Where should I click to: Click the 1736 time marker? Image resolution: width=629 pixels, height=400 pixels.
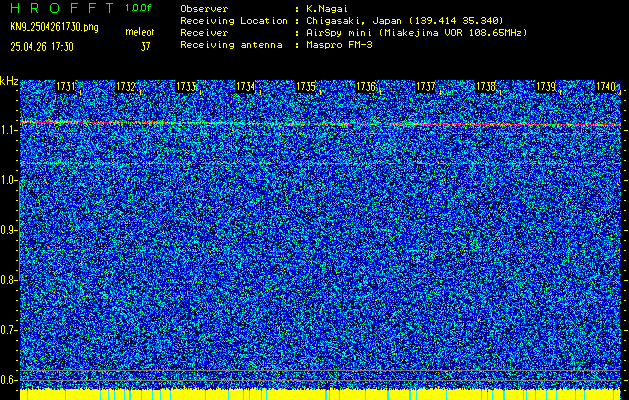366,87
